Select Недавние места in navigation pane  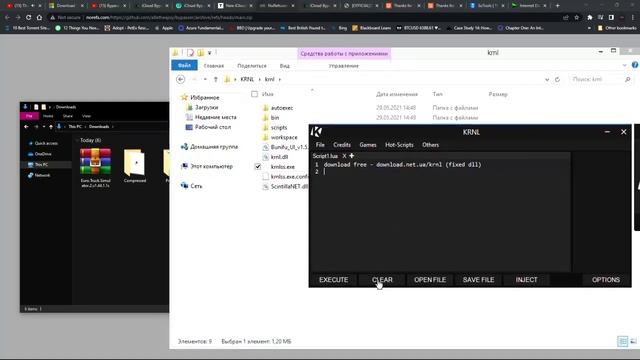tap(216, 117)
